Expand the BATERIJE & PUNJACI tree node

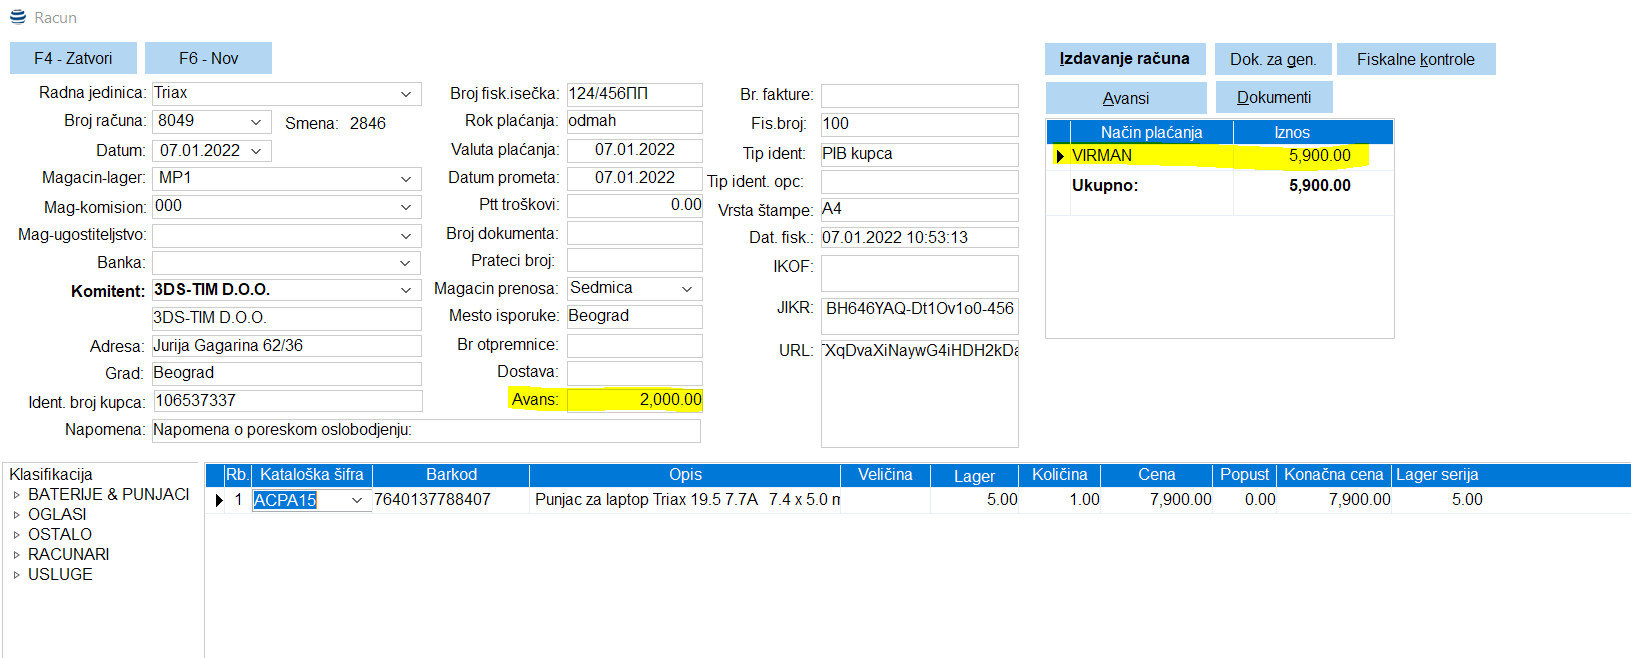coord(17,495)
